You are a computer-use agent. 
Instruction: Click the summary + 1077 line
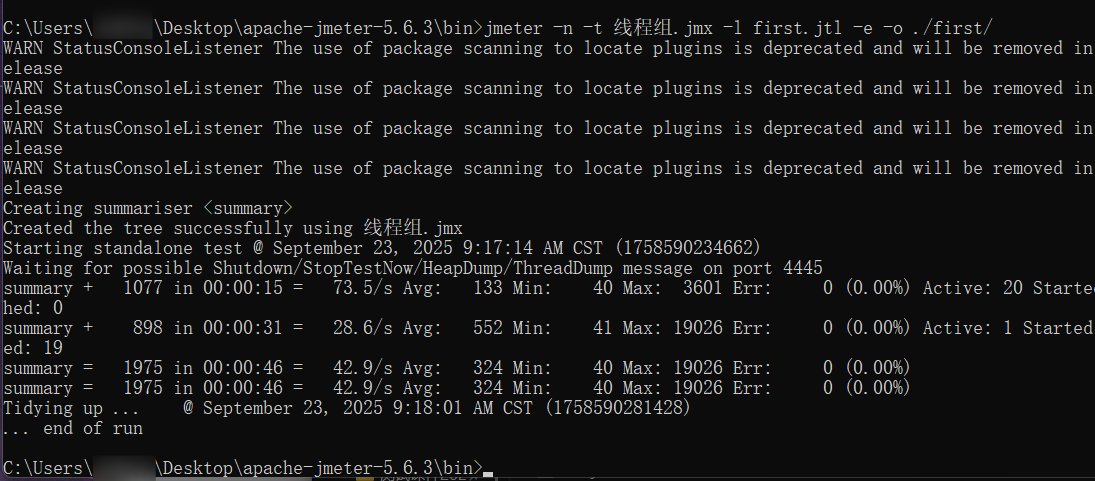click(x=548, y=288)
